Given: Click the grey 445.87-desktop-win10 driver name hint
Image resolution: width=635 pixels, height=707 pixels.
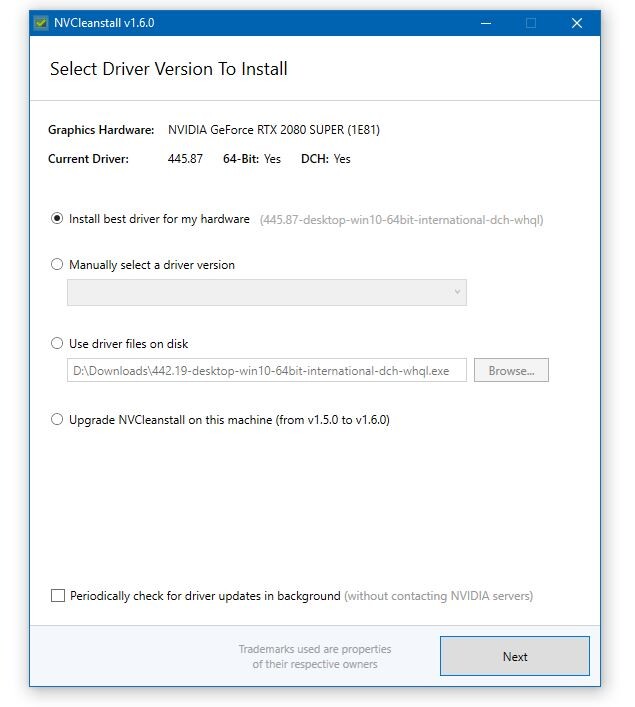Looking at the screenshot, I should (401, 220).
